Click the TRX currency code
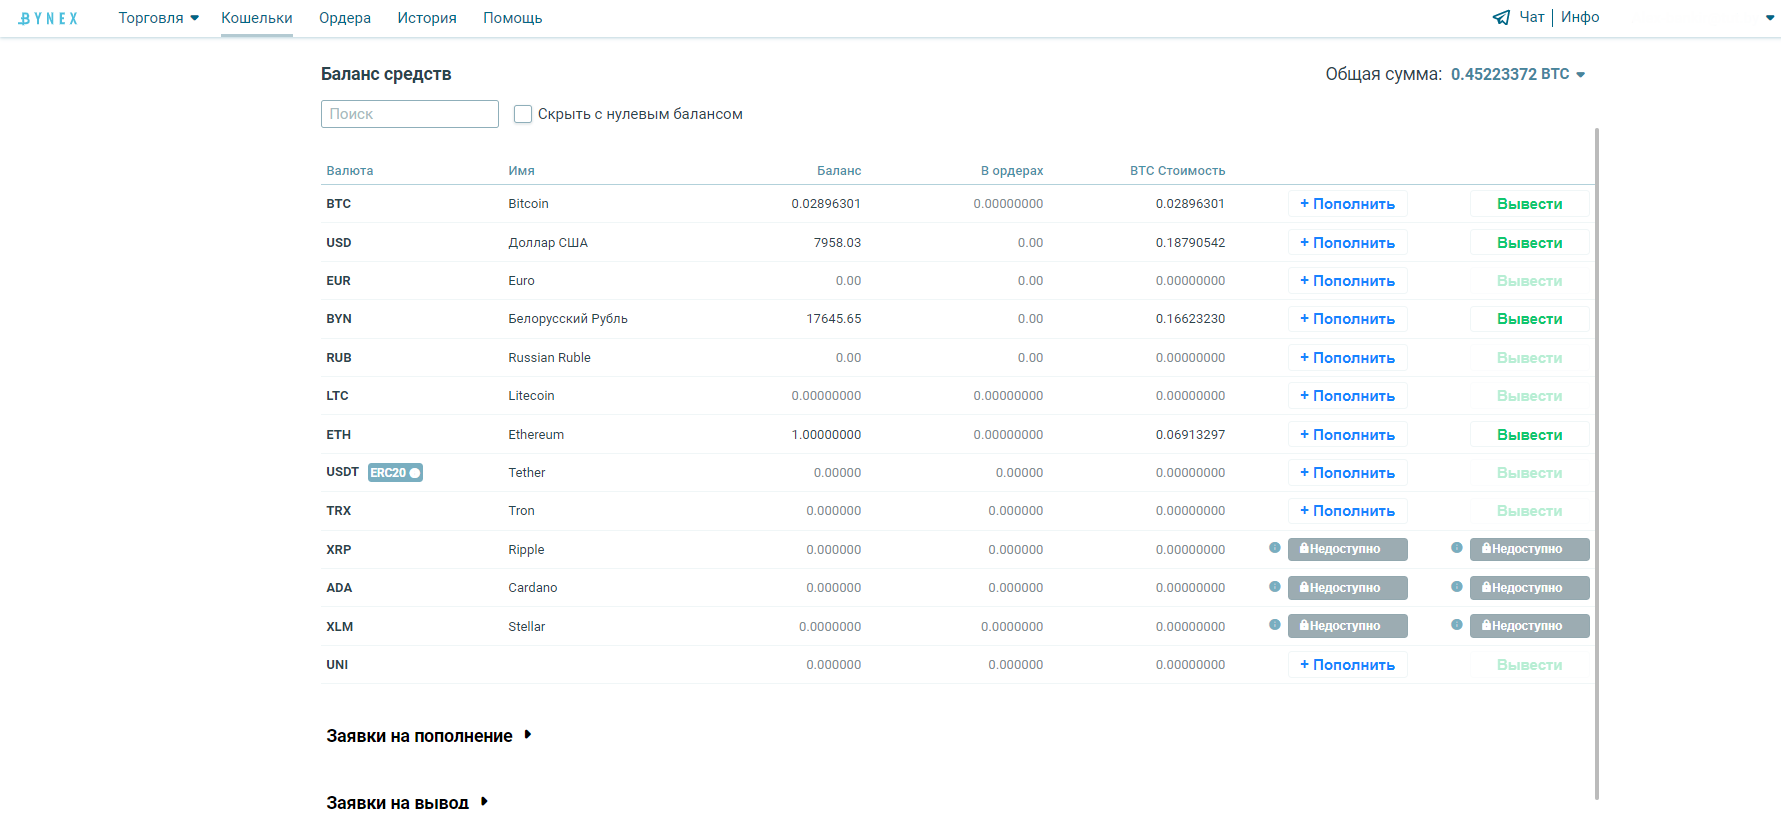Screen dimensions: 1781x826 coord(339,511)
